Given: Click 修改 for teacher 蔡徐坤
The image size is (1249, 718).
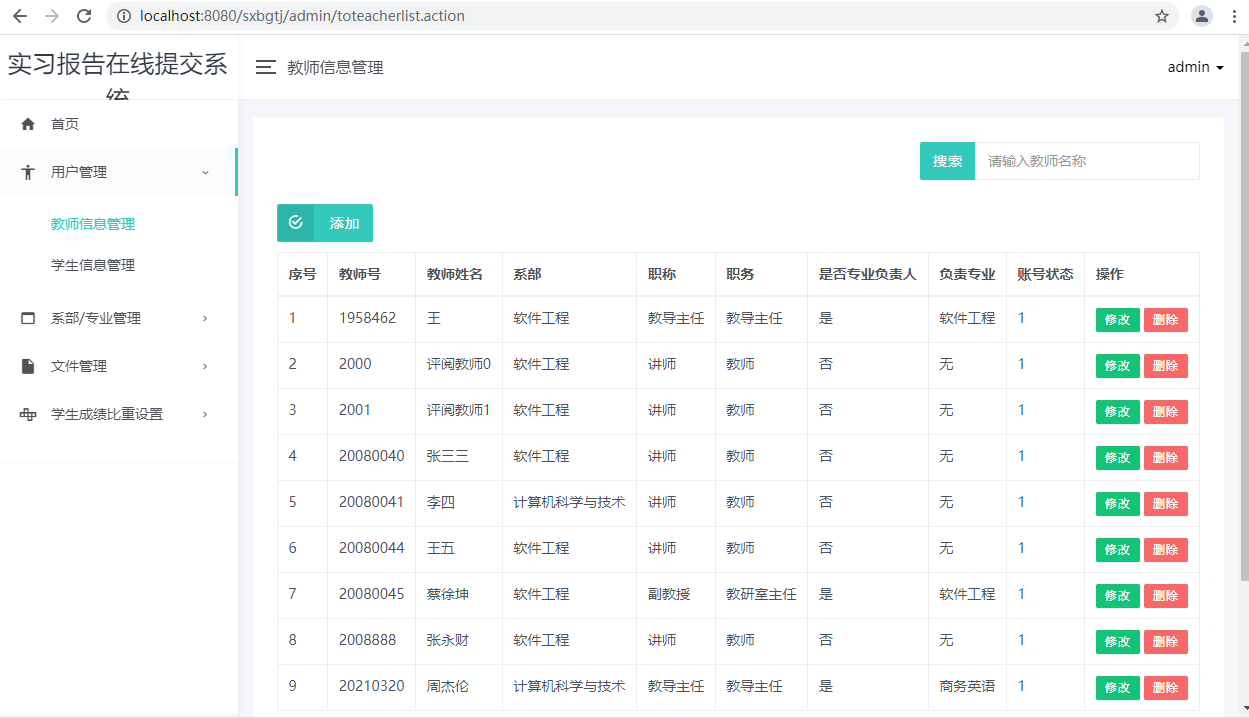Looking at the screenshot, I should (x=1117, y=596).
